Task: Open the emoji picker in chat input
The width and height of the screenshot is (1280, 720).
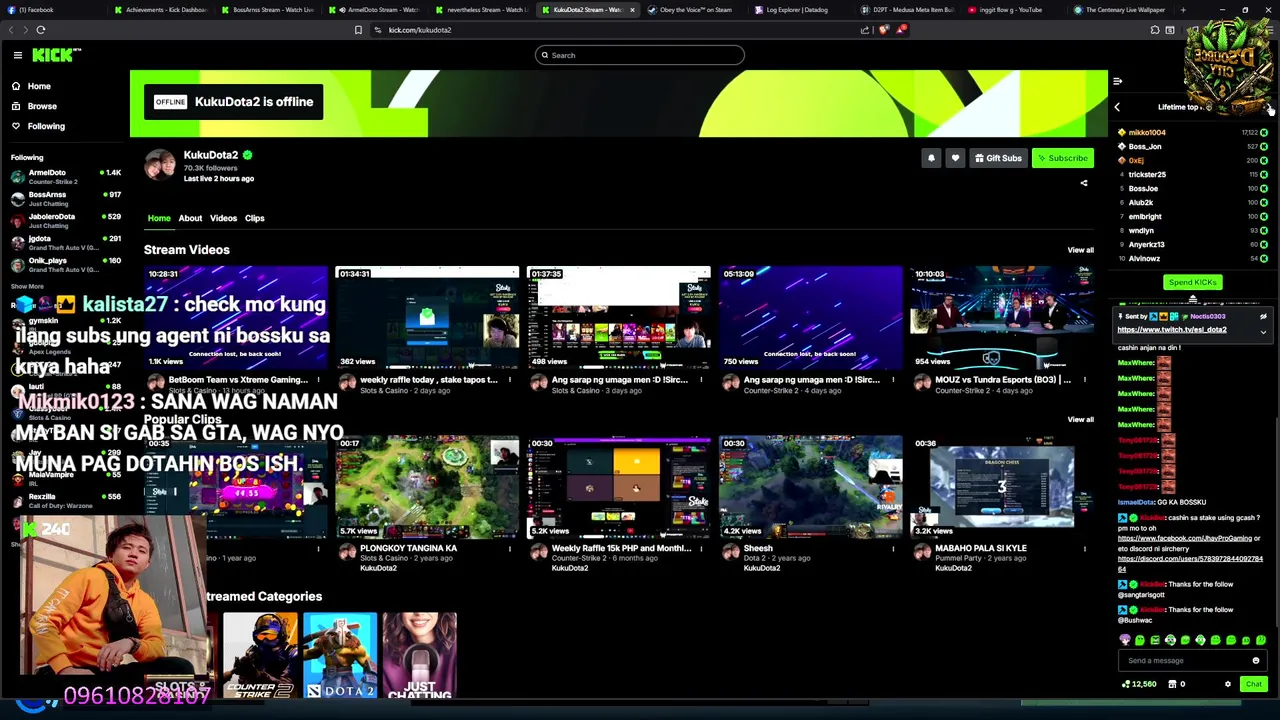Action: click(x=1256, y=660)
